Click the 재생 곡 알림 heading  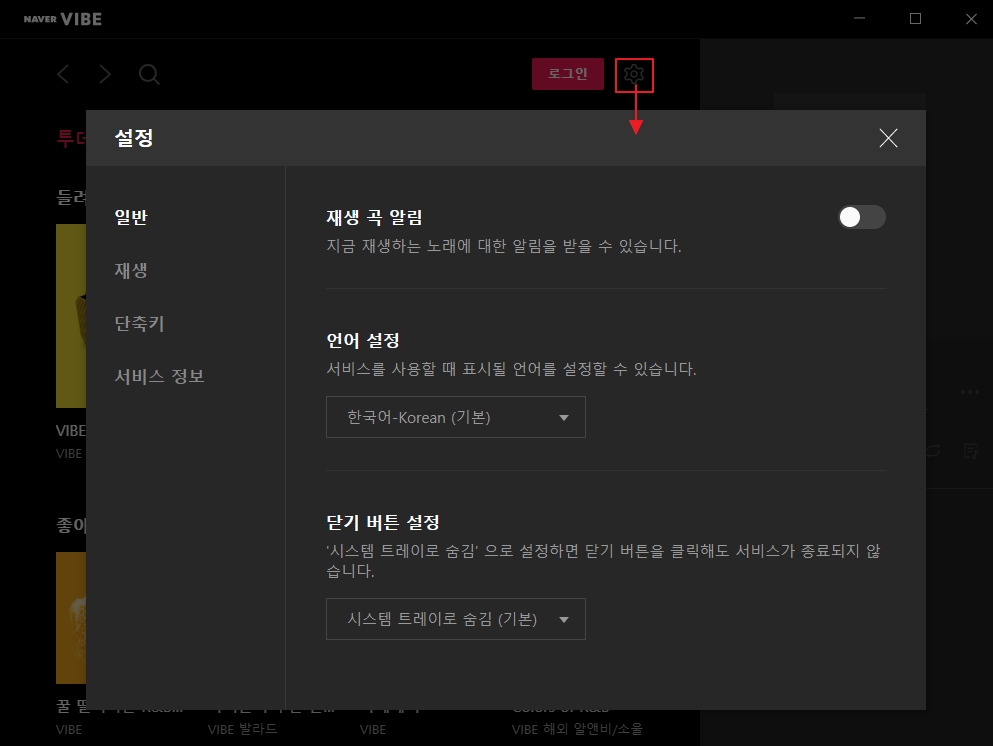tap(374, 217)
